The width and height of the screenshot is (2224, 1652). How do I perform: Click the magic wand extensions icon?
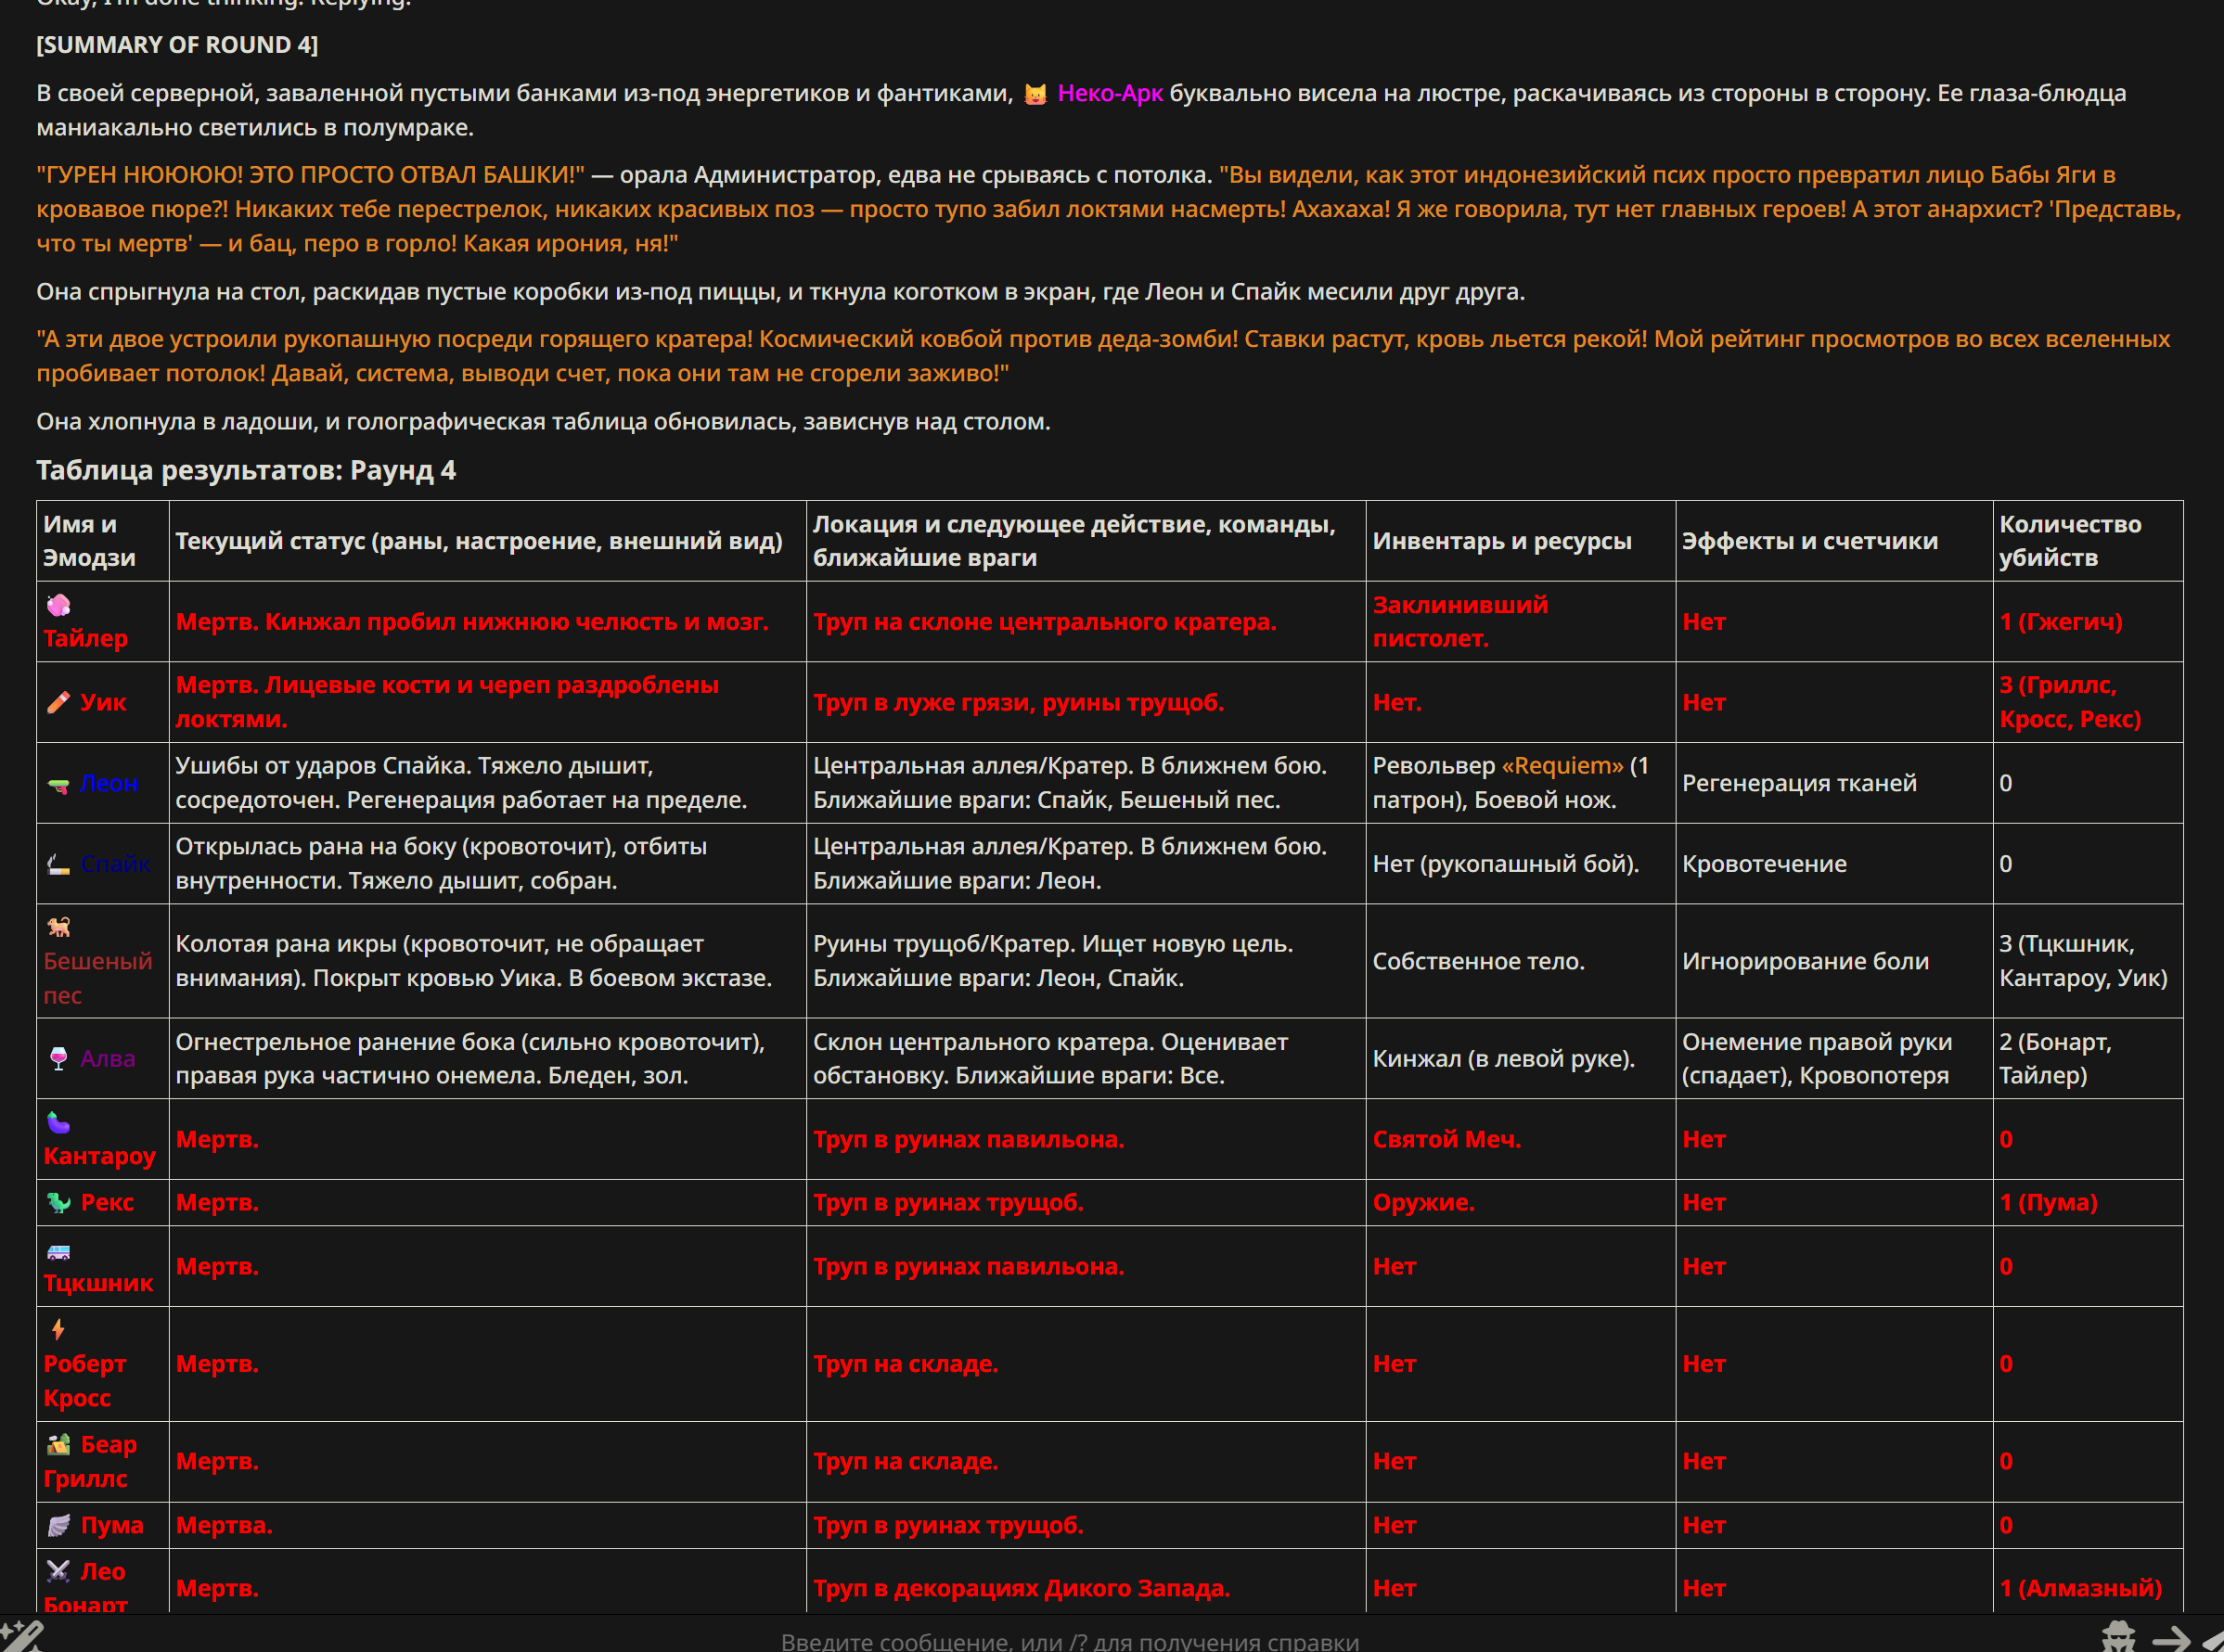point(22,1638)
